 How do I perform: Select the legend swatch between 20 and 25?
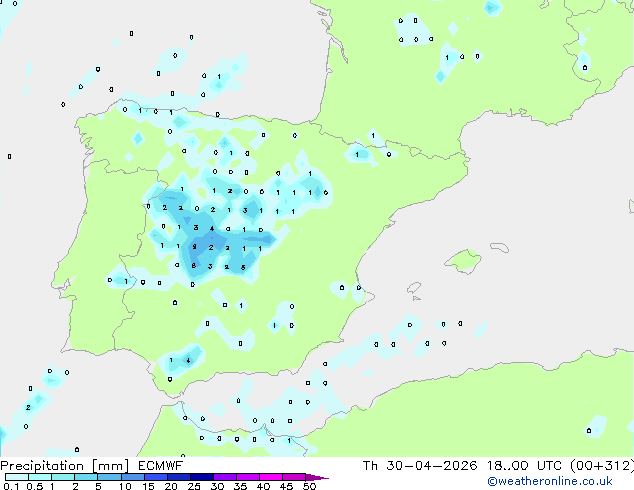point(179,477)
